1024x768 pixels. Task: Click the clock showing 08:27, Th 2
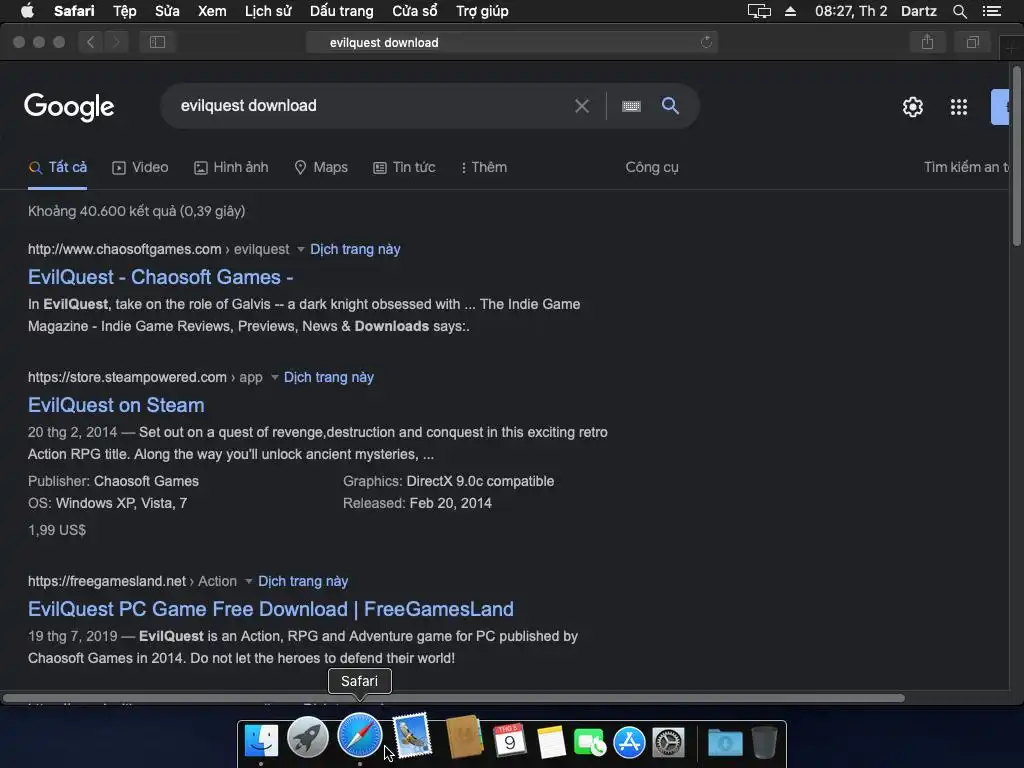(851, 11)
